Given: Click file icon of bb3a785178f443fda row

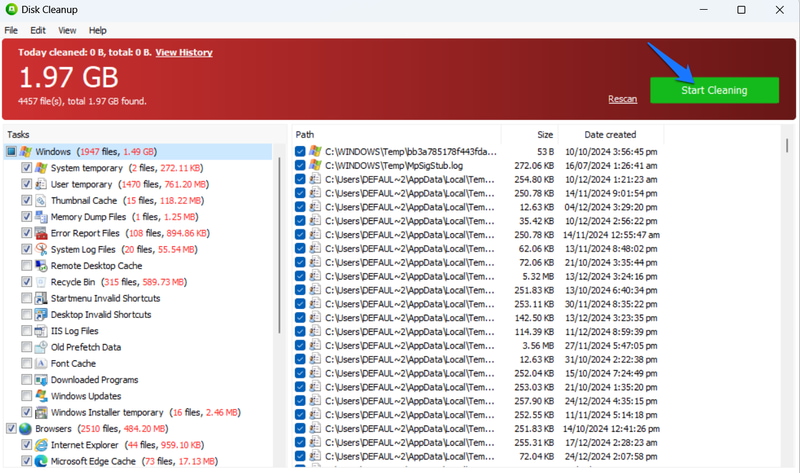Looking at the screenshot, I should tap(315, 152).
